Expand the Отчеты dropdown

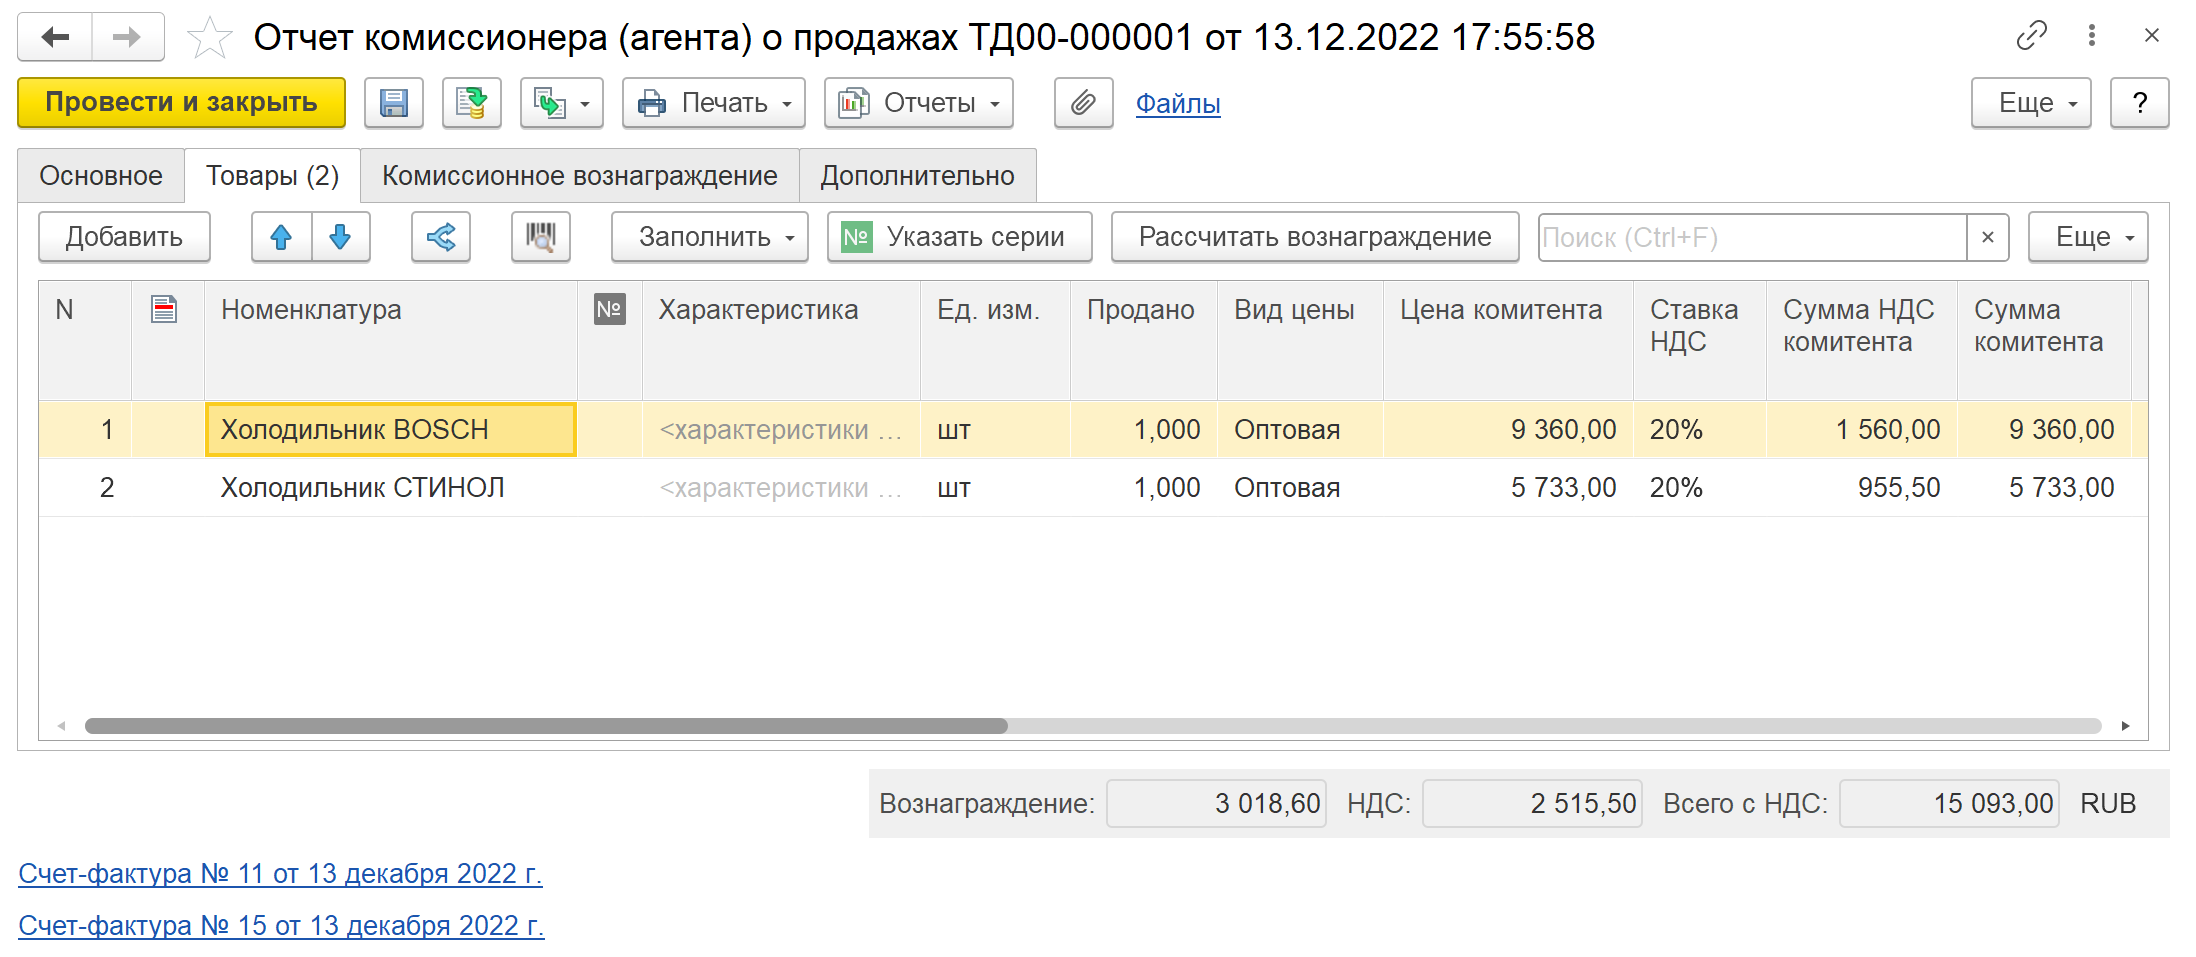918,103
